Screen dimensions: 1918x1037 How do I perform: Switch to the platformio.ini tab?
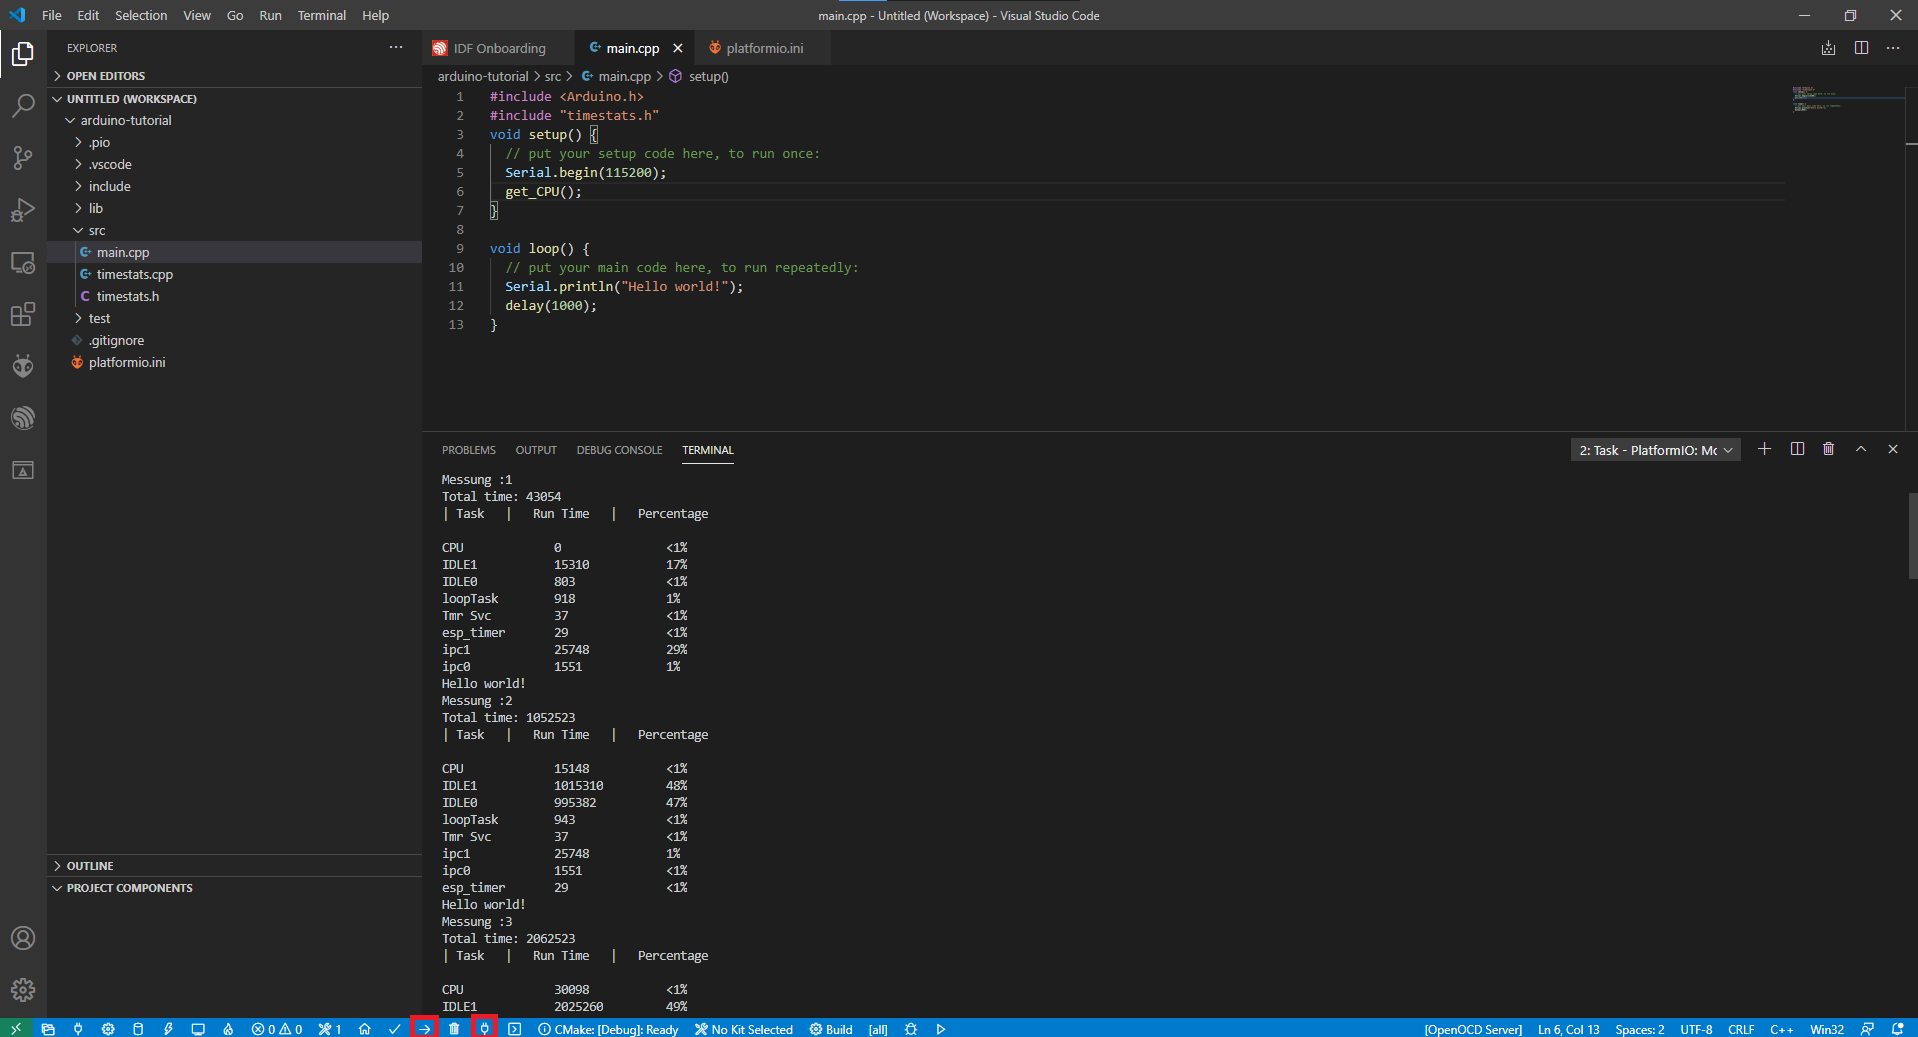click(764, 48)
